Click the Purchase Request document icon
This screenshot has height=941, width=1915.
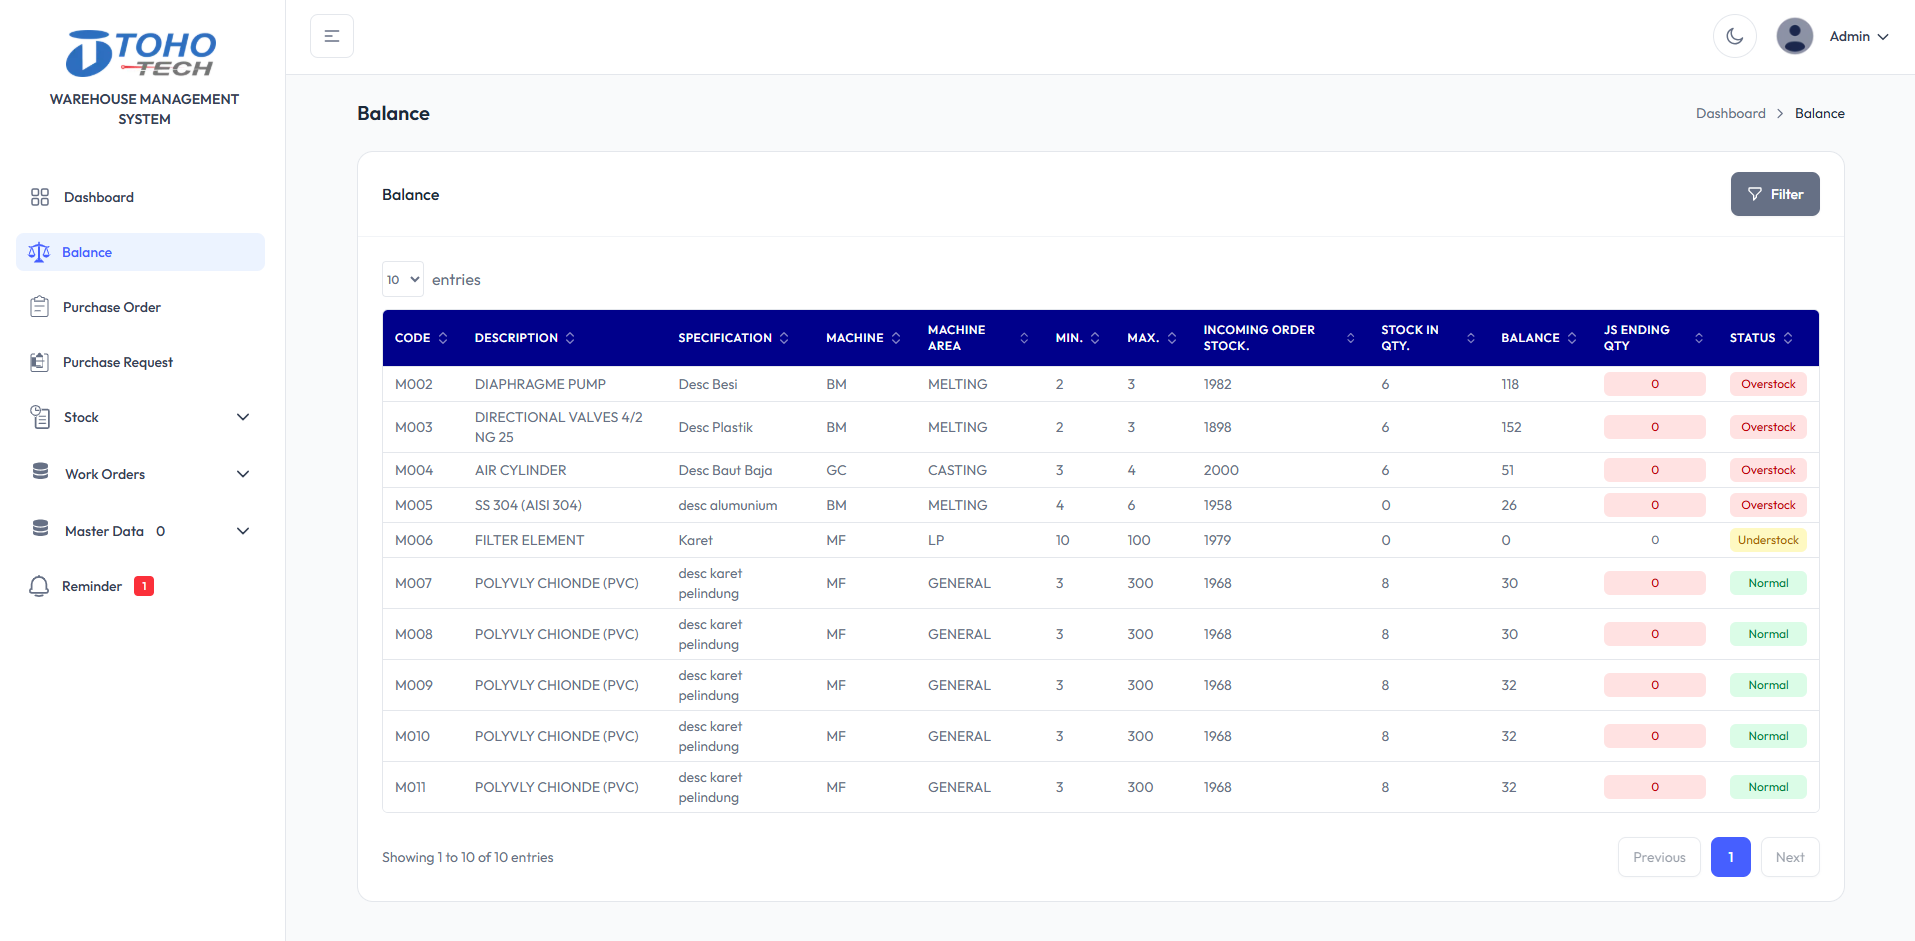pos(39,362)
